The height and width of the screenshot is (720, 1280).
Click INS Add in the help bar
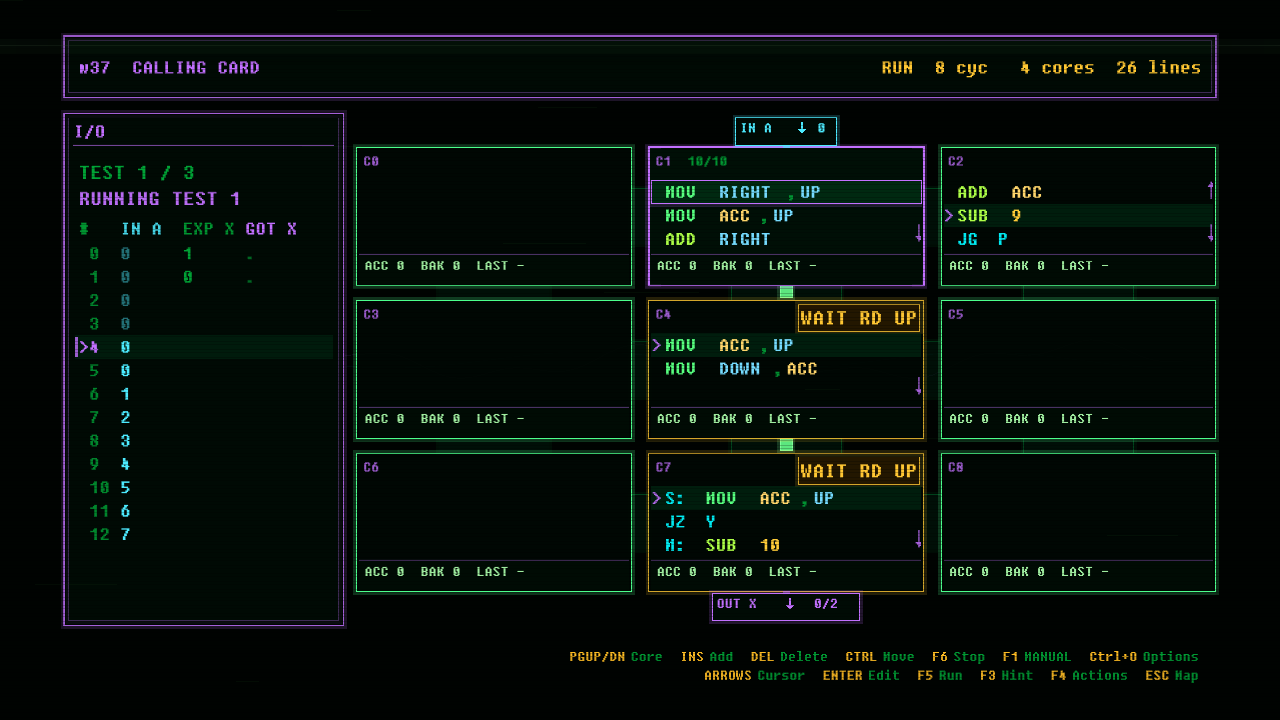(706, 657)
